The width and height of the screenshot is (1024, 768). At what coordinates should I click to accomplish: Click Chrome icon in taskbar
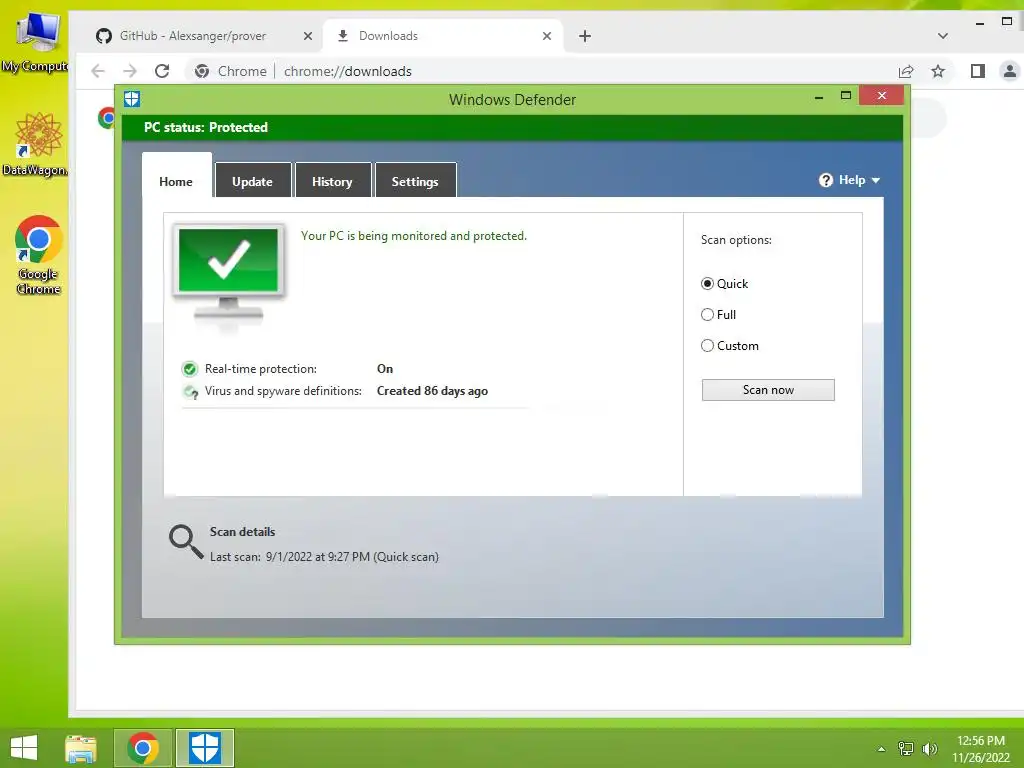(x=143, y=748)
